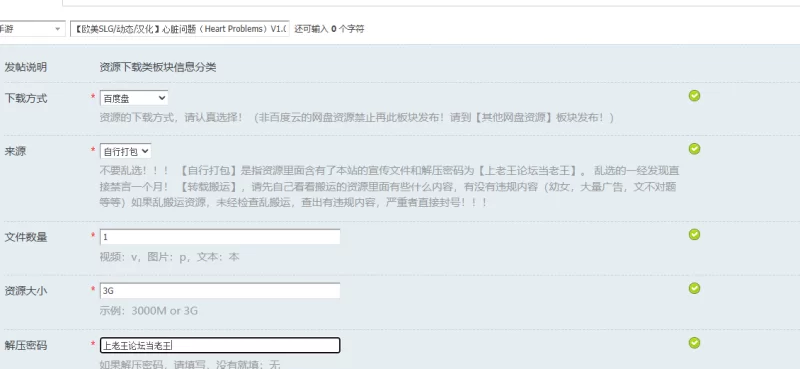Image resolution: width=800 pixels, height=369 pixels.
Task: Click the 来源 field label
Action: coord(15,152)
